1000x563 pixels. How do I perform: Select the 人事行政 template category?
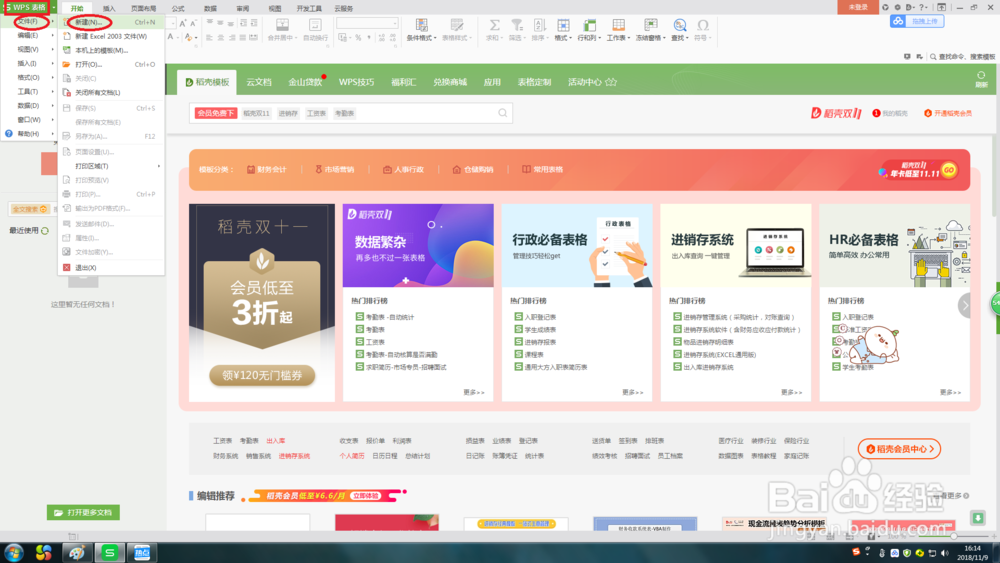click(x=403, y=170)
